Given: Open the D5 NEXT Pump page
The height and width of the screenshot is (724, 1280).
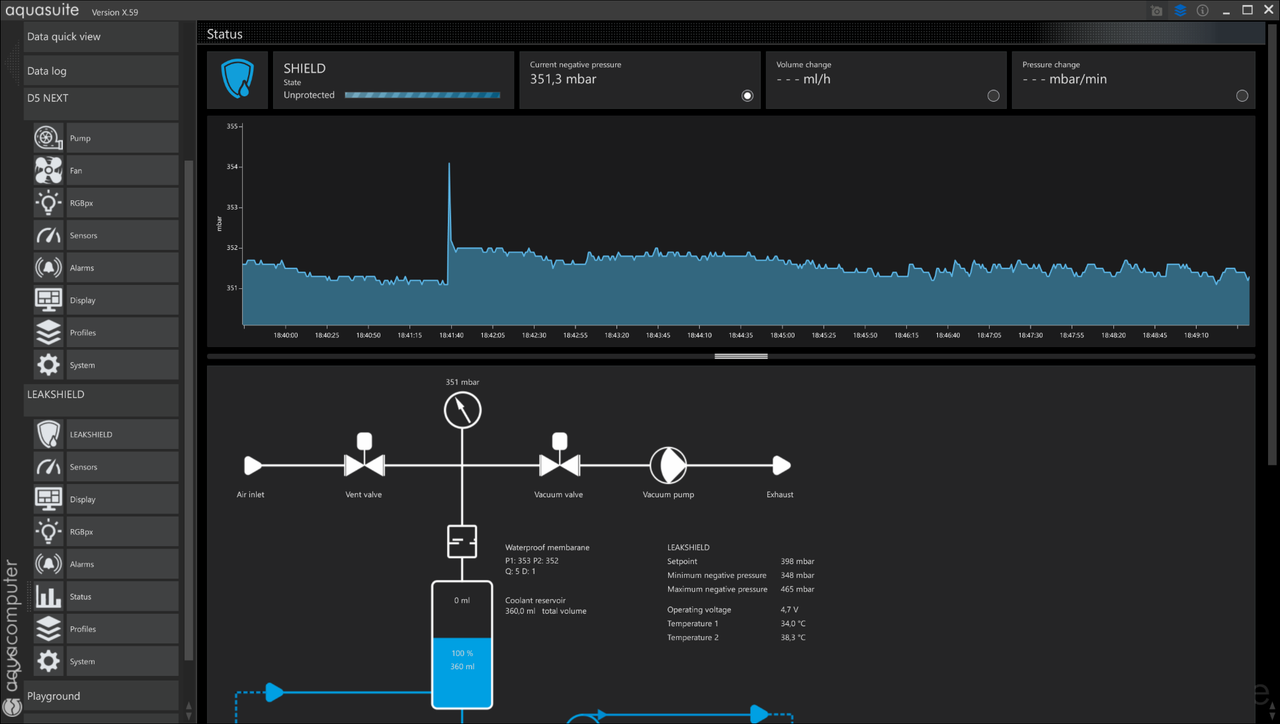Looking at the screenshot, I should (106, 138).
